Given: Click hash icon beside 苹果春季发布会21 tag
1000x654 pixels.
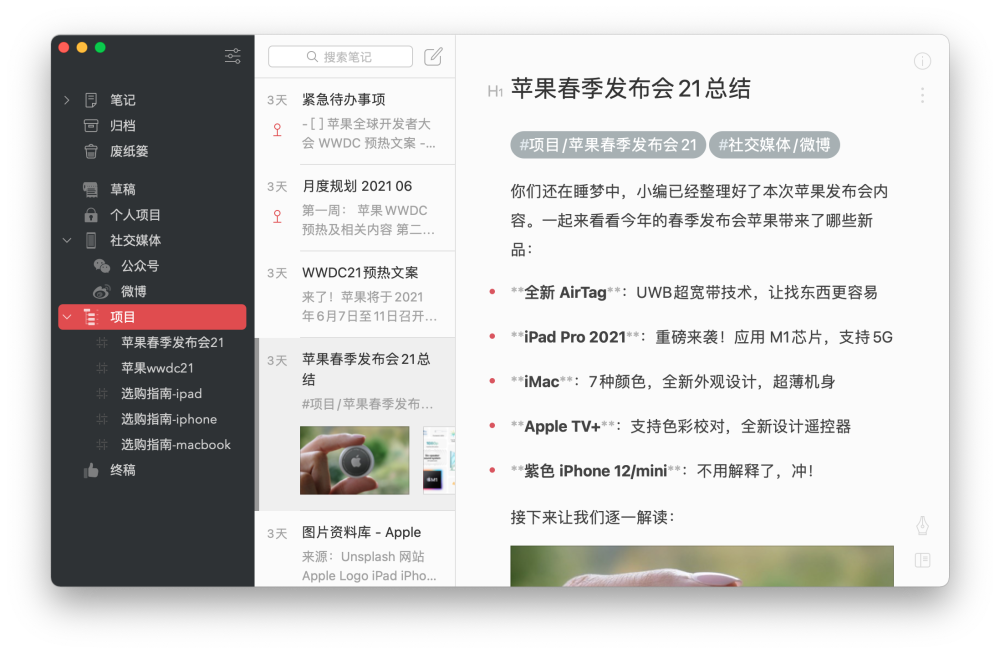Looking at the screenshot, I should (102, 343).
